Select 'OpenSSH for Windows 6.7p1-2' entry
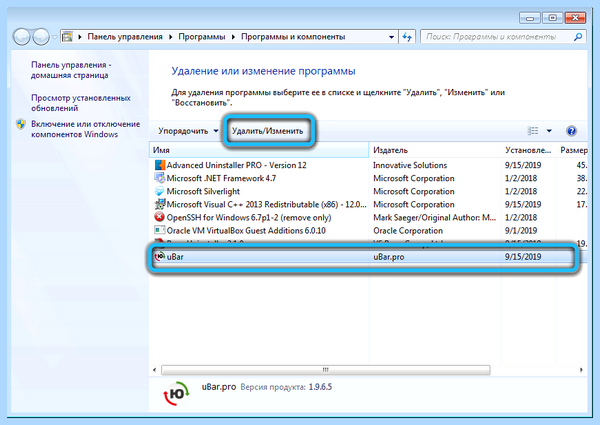Image resolution: width=600 pixels, height=425 pixels. [x=249, y=218]
